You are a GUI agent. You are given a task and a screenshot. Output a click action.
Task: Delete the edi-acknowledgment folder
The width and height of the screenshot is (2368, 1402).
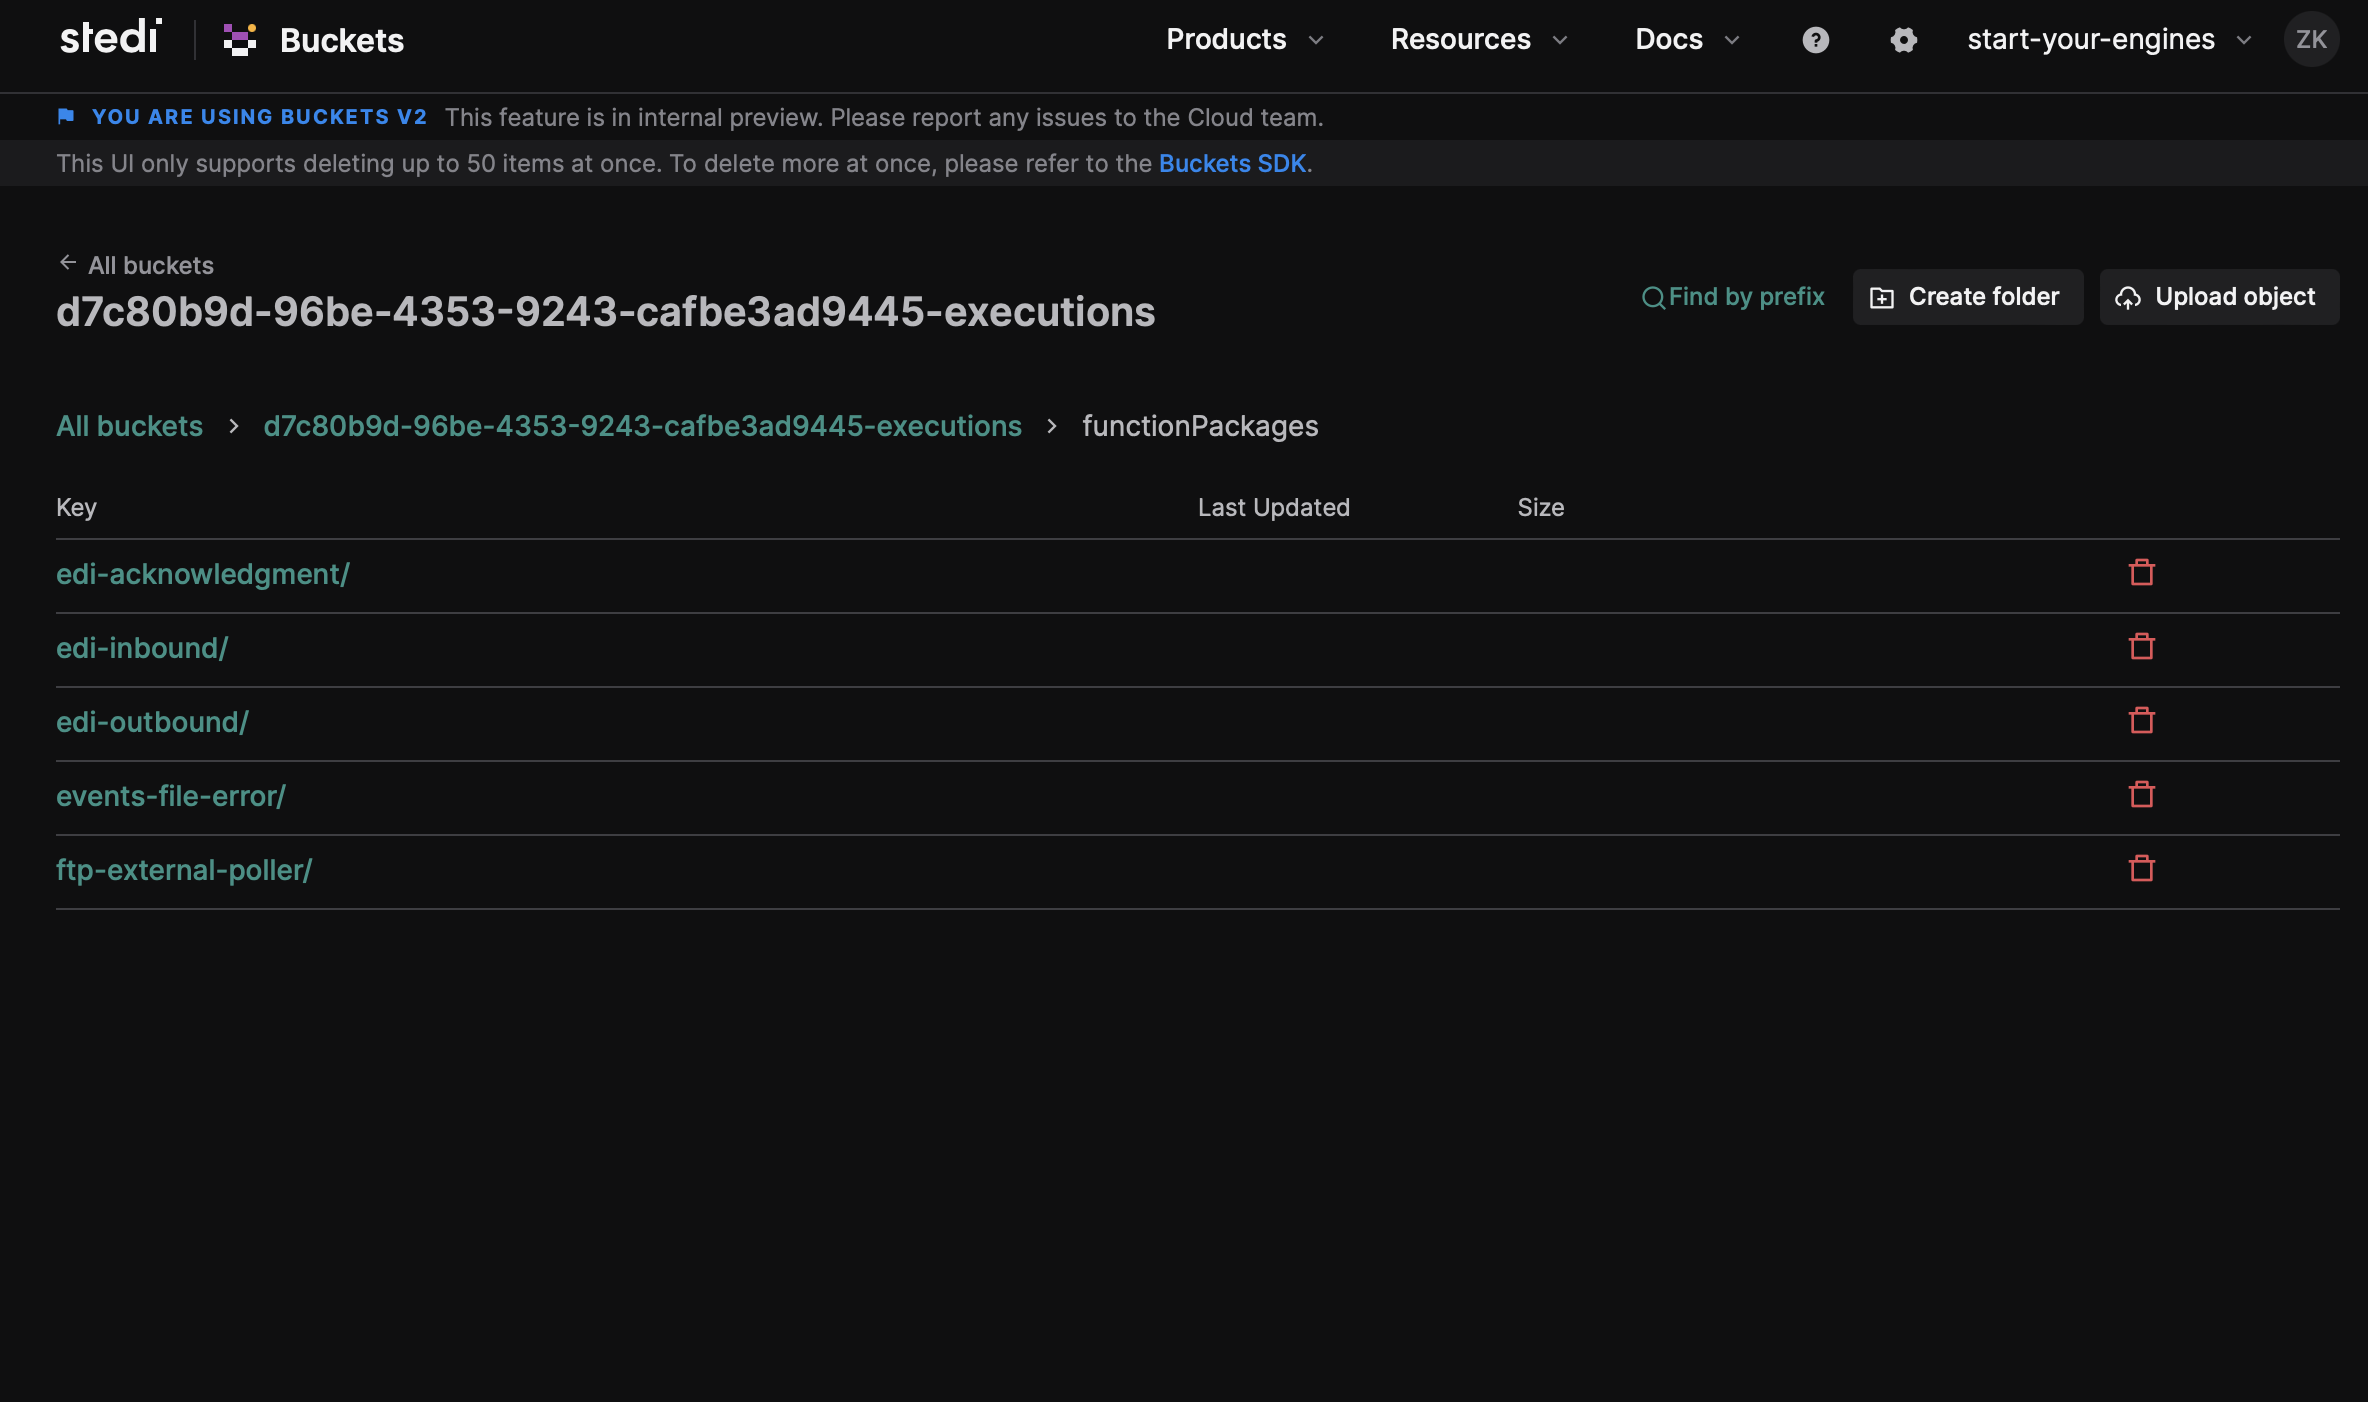(2142, 573)
